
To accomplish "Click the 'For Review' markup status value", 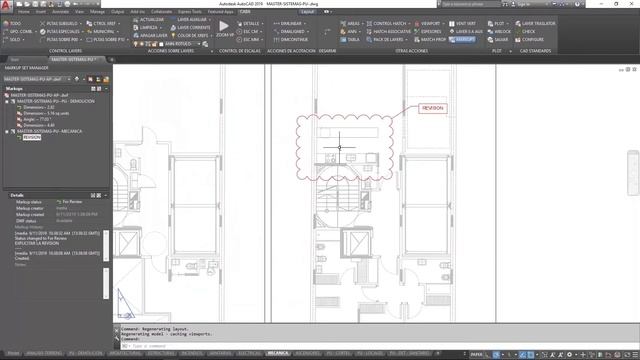I will (x=72, y=202).
